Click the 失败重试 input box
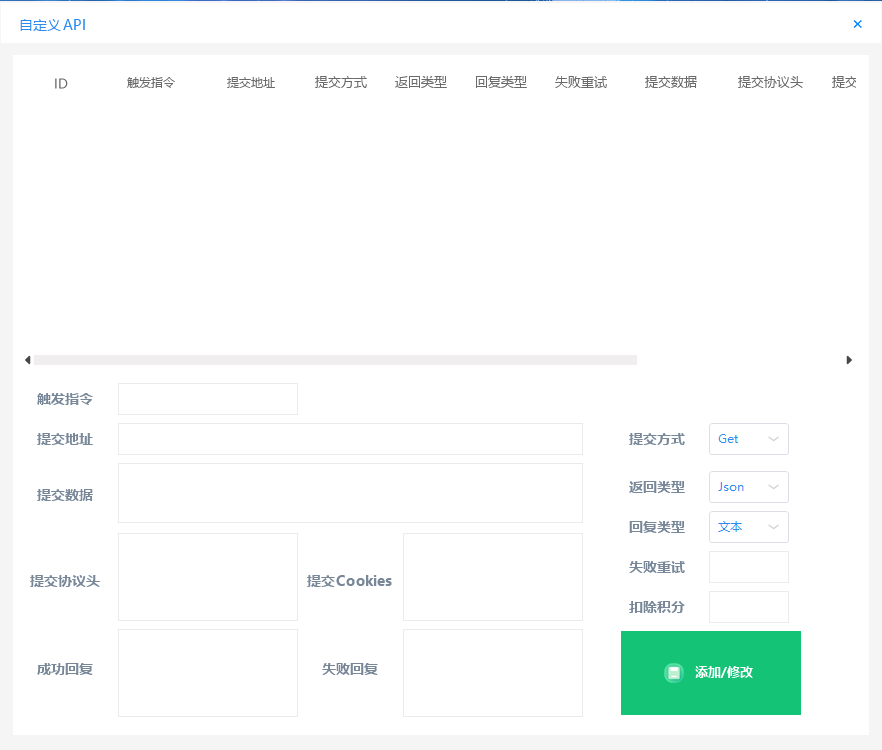 coord(748,566)
